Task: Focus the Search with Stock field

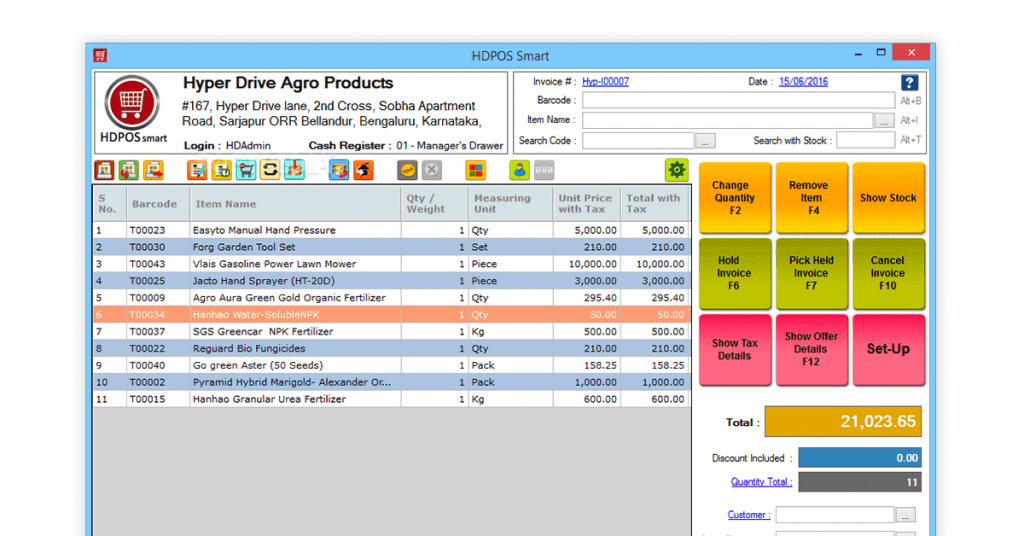Action: coord(865,140)
